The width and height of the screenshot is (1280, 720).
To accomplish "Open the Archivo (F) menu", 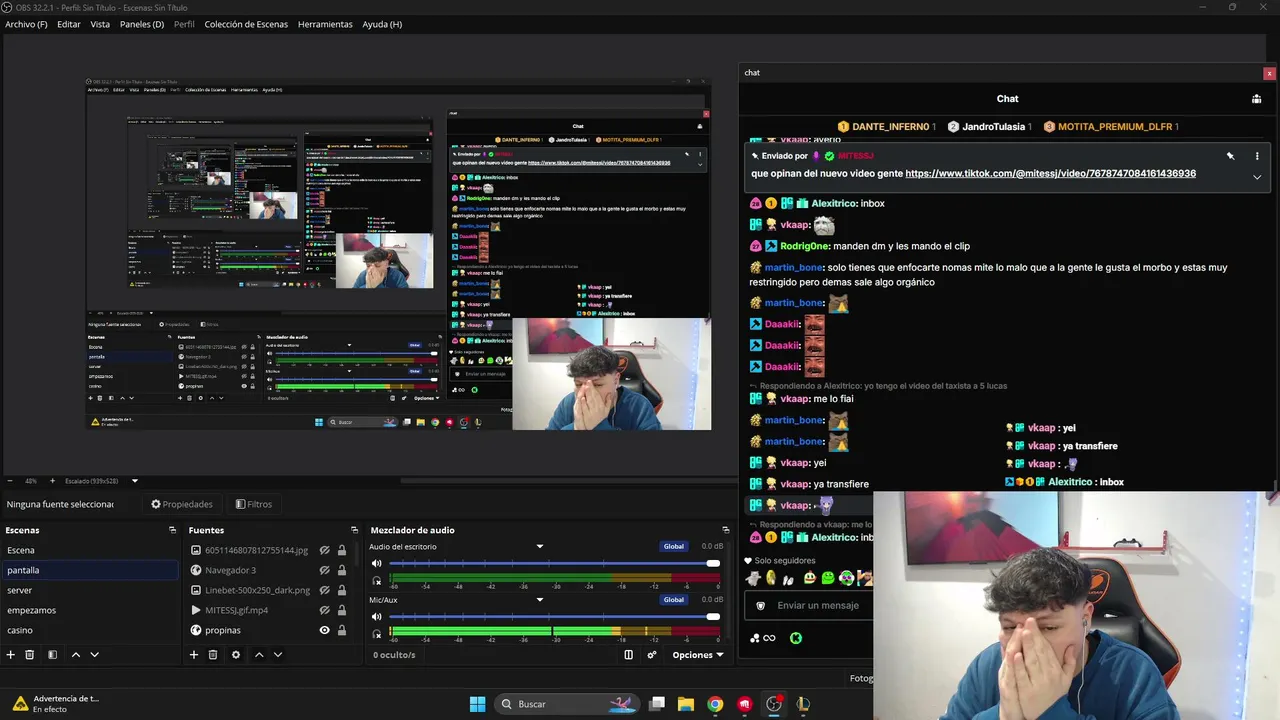I will [26, 24].
